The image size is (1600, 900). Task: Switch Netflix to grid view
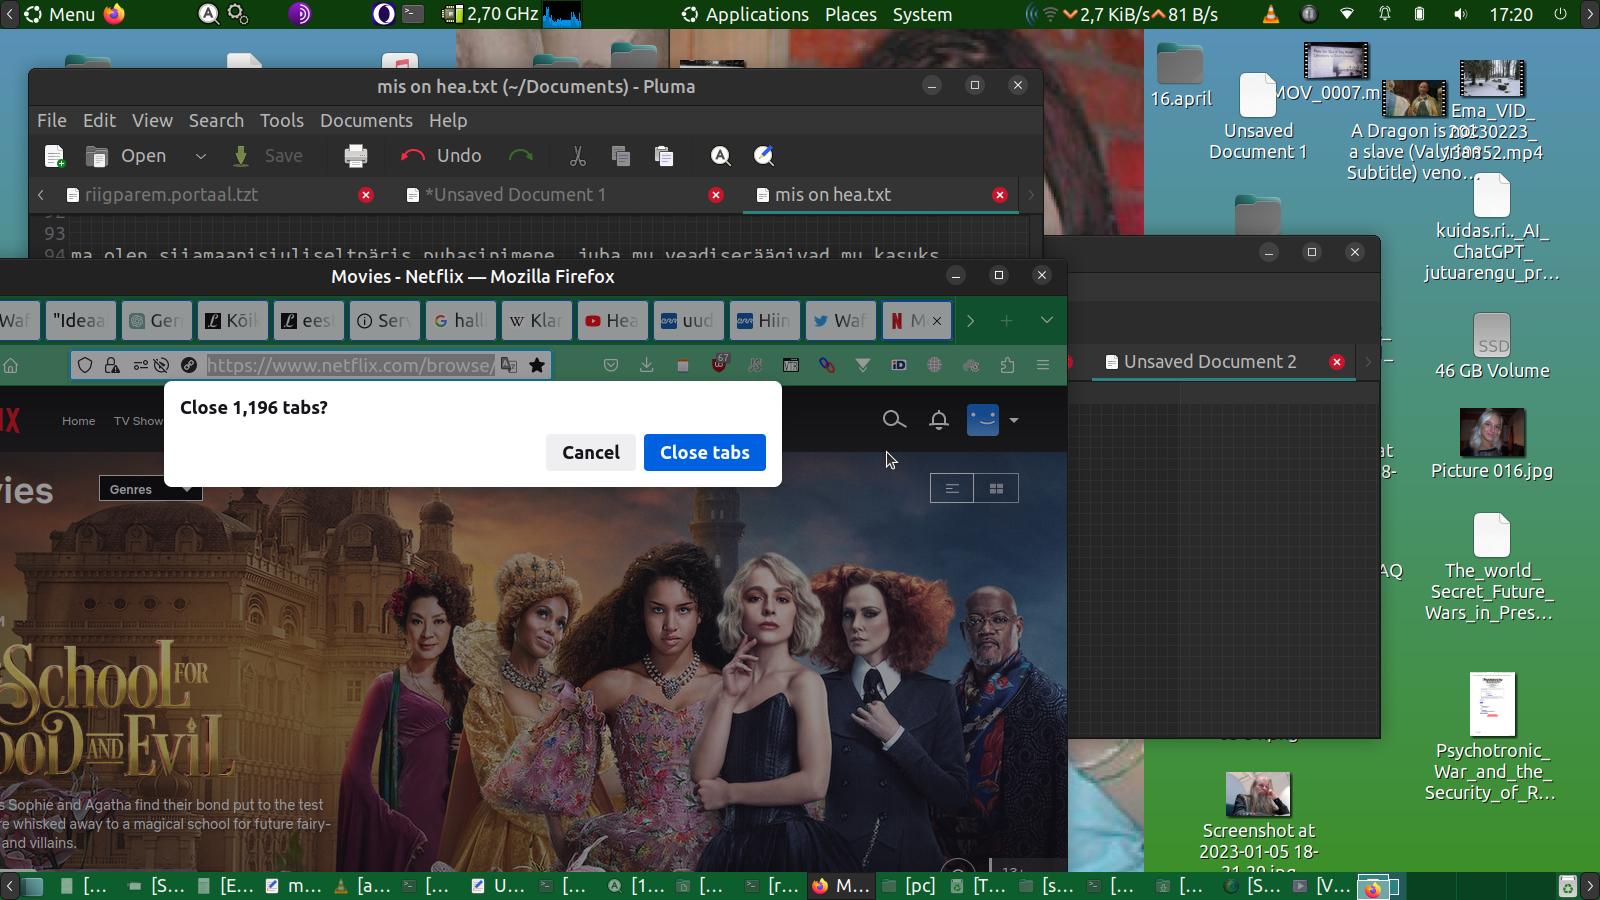click(x=996, y=488)
